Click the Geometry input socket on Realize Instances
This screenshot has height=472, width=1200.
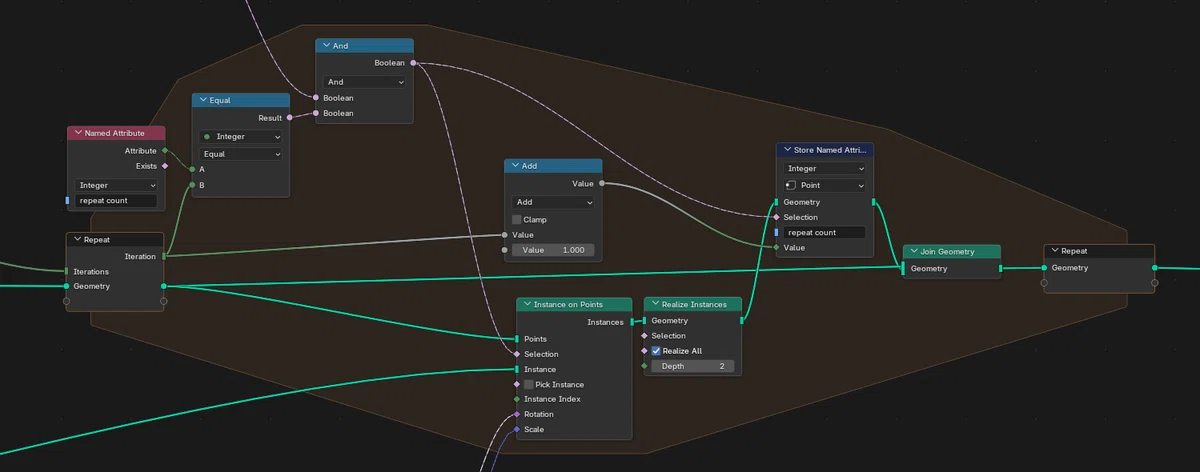[x=644, y=321]
